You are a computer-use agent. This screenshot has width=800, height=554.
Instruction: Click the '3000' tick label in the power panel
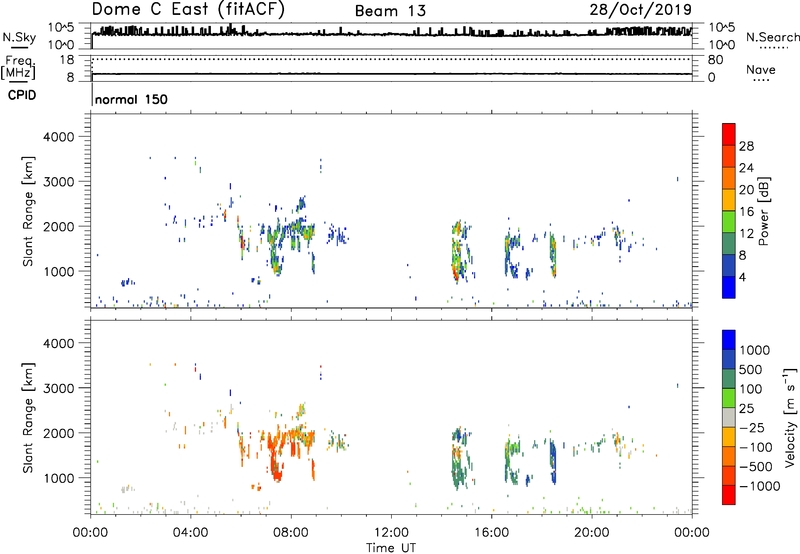point(59,182)
